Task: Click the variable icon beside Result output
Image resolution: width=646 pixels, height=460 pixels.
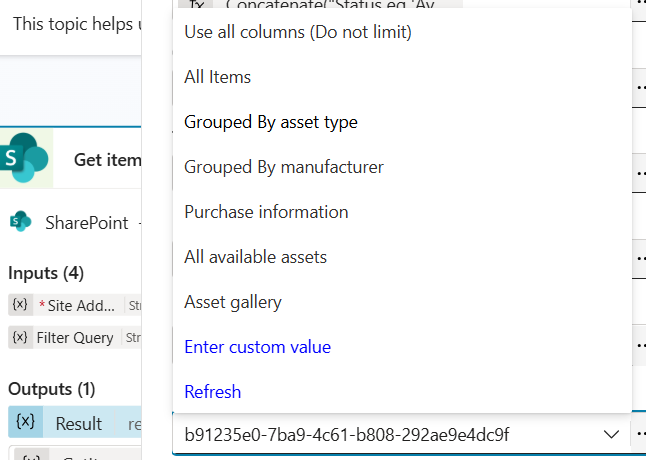Action: pos(26,422)
